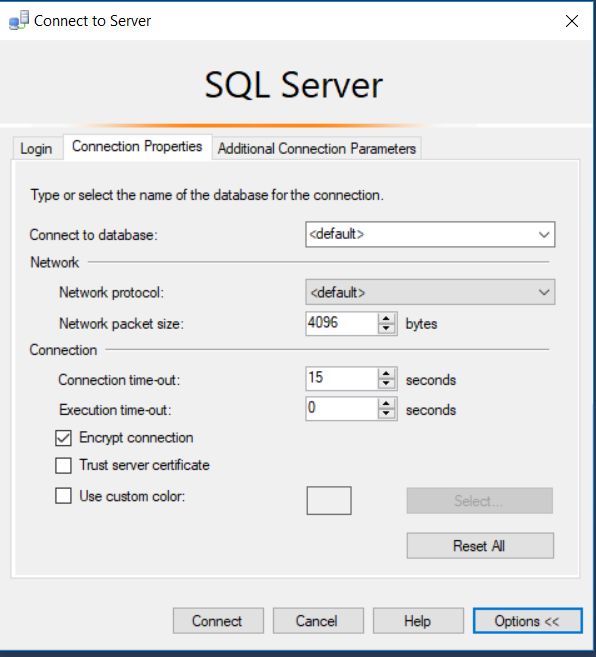Click the Network packet size value field
This screenshot has height=657, width=596.
point(342,323)
